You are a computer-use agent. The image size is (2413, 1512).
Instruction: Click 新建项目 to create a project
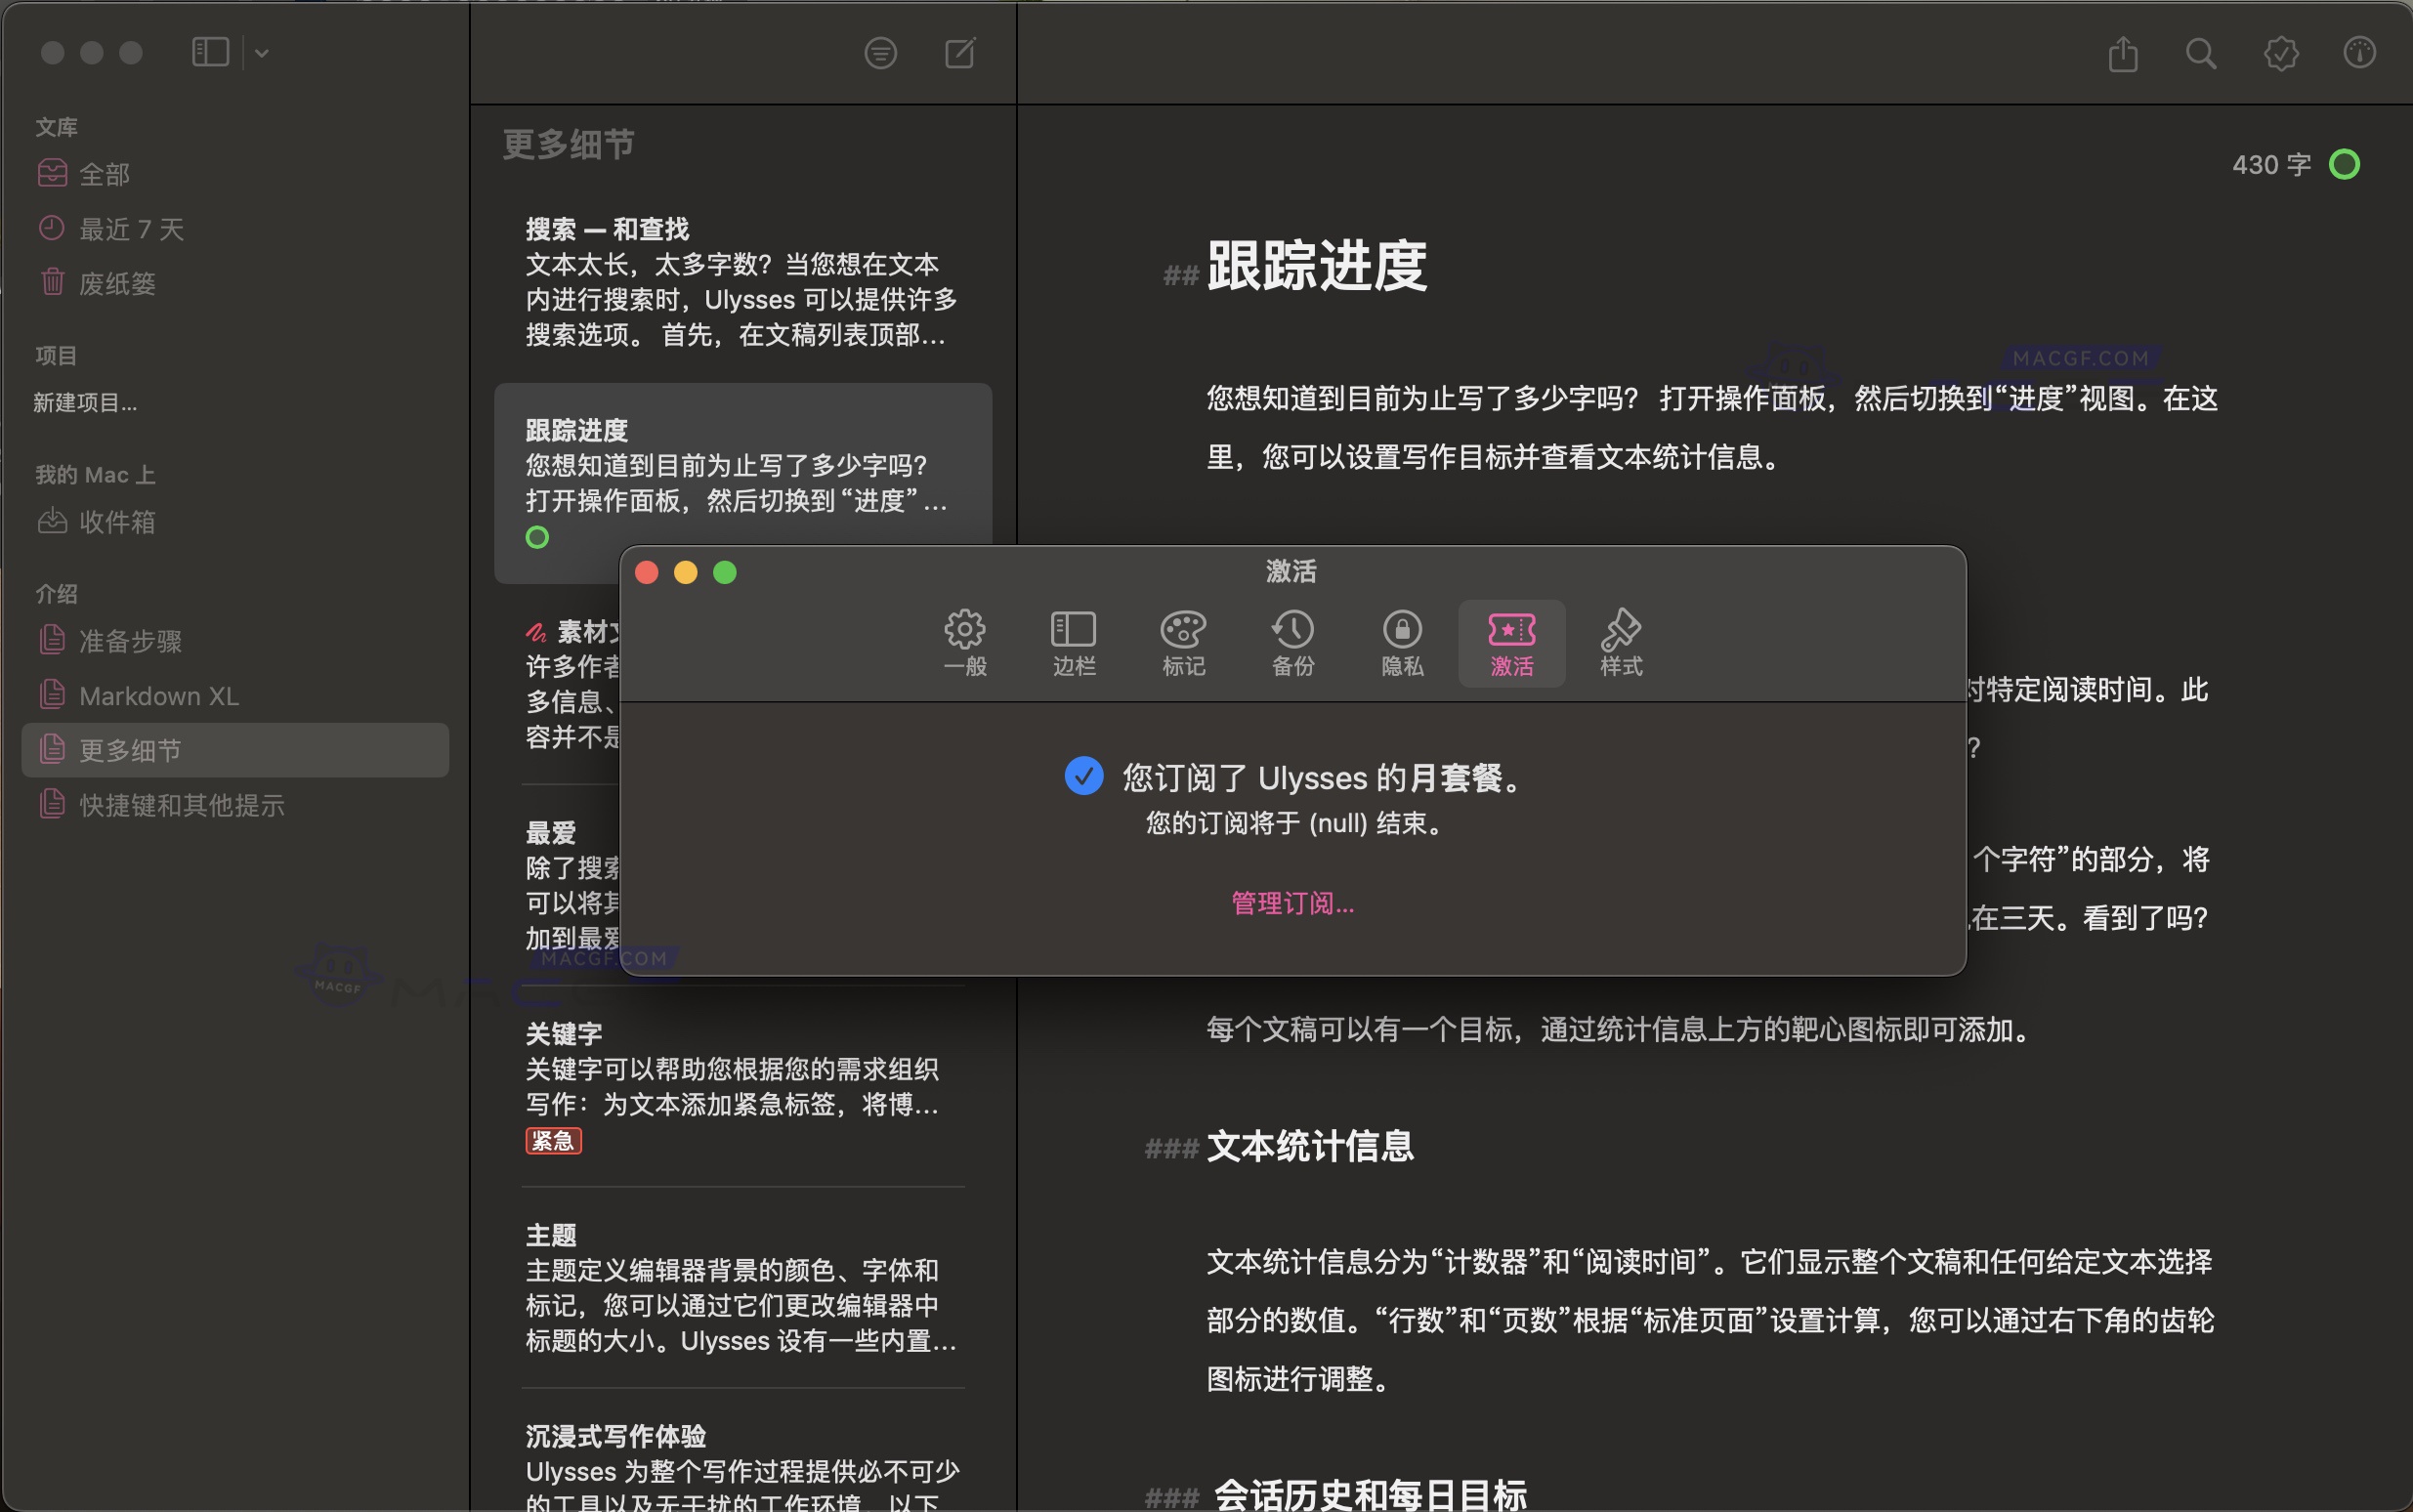point(84,402)
